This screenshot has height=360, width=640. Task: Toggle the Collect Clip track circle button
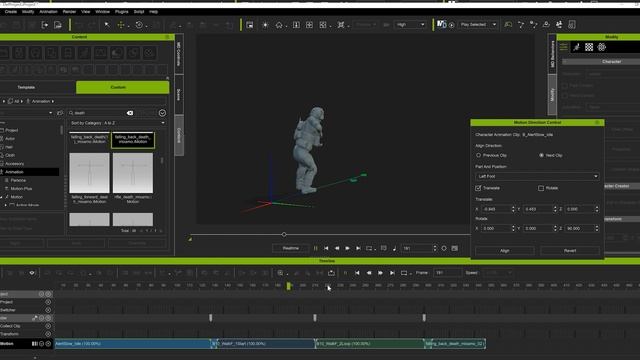point(48,326)
